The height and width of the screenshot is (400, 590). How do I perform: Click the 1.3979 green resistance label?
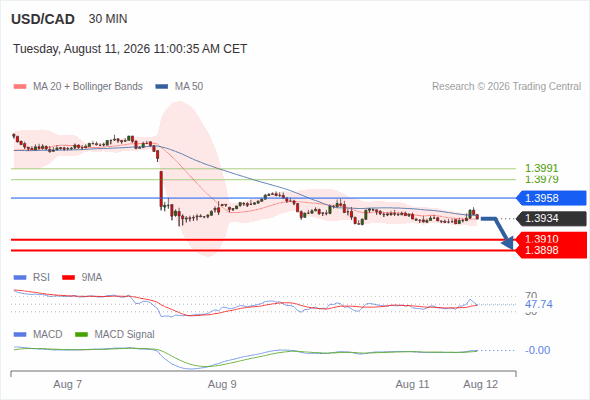pyautogui.click(x=541, y=179)
